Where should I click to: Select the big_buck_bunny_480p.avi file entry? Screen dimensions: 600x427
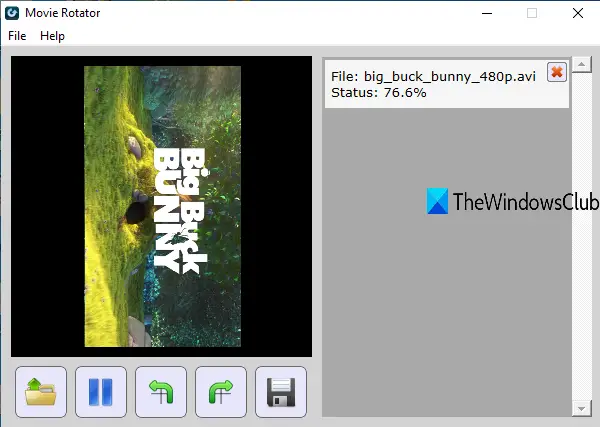[x=447, y=84]
